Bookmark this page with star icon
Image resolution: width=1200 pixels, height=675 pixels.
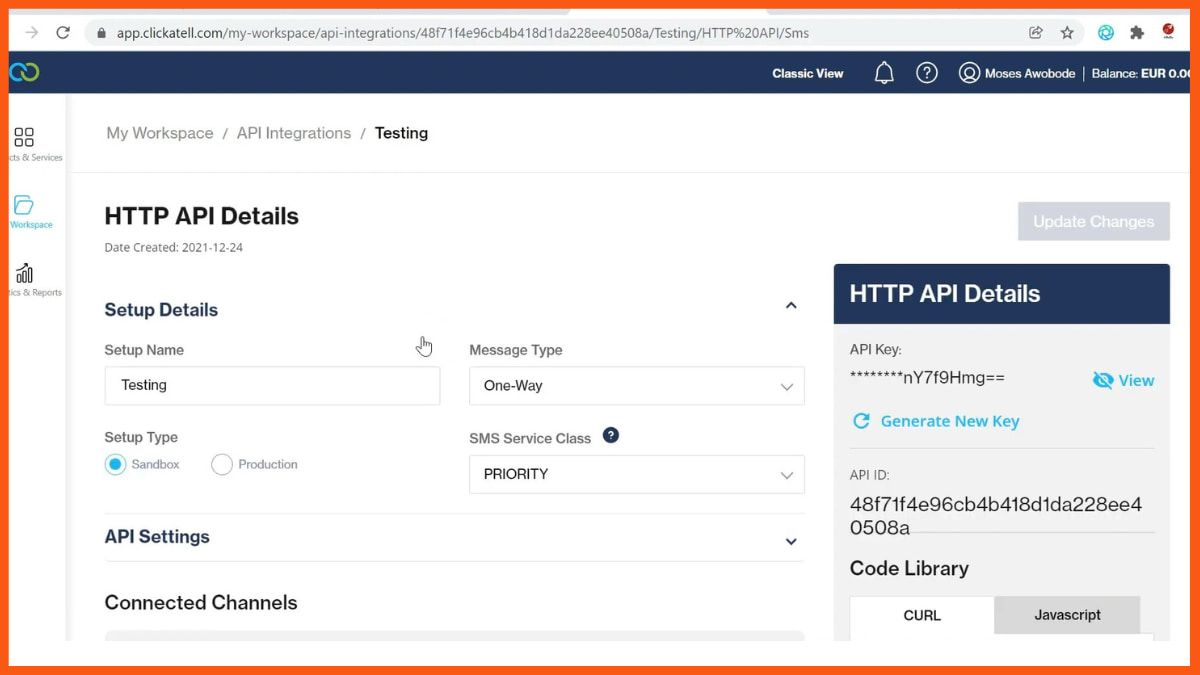pos(1067,32)
